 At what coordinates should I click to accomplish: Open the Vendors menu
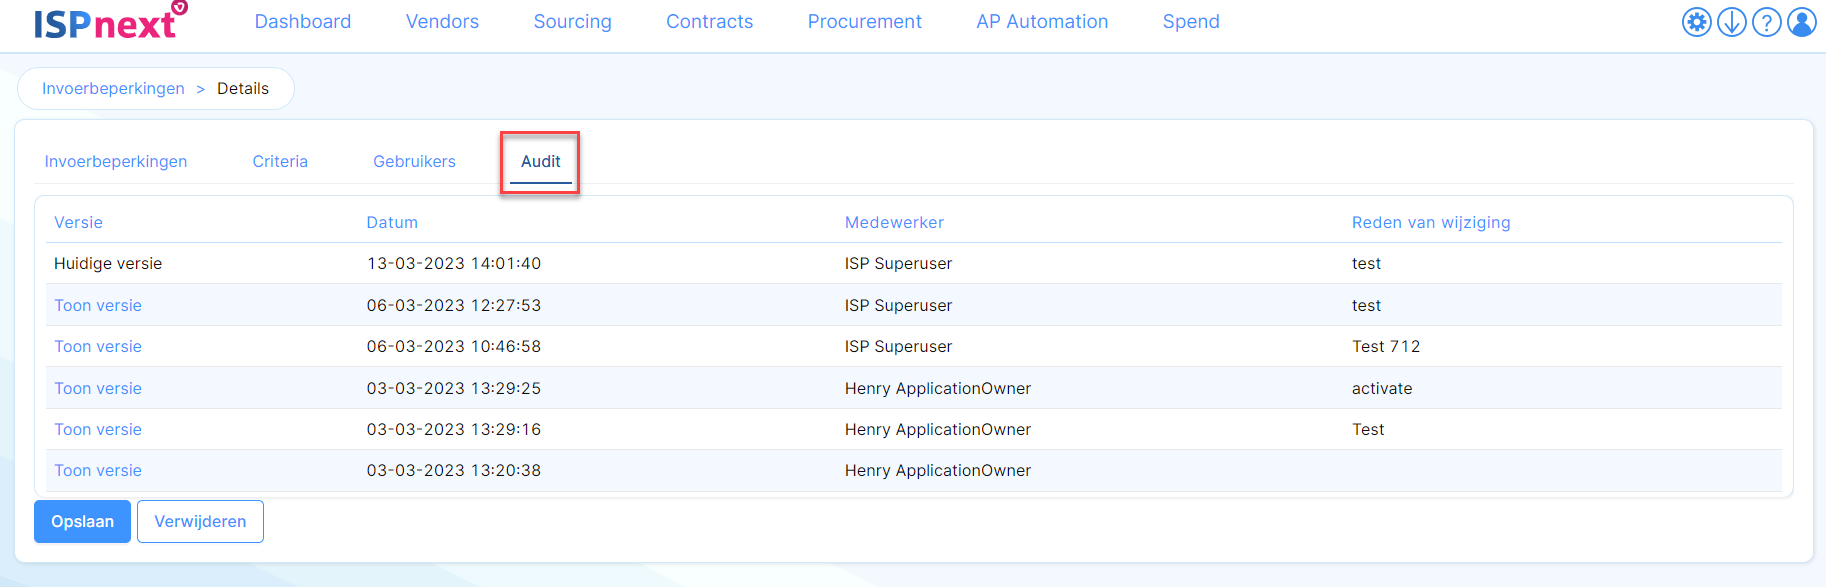click(442, 22)
